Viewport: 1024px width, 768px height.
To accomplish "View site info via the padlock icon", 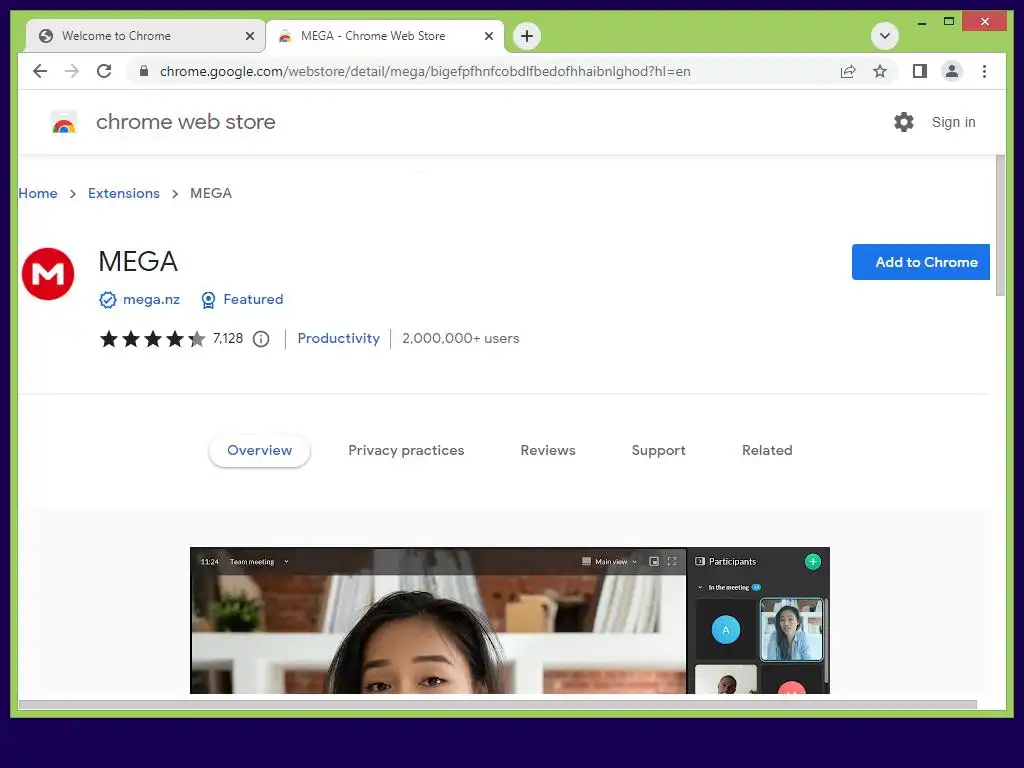I will click(x=144, y=71).
